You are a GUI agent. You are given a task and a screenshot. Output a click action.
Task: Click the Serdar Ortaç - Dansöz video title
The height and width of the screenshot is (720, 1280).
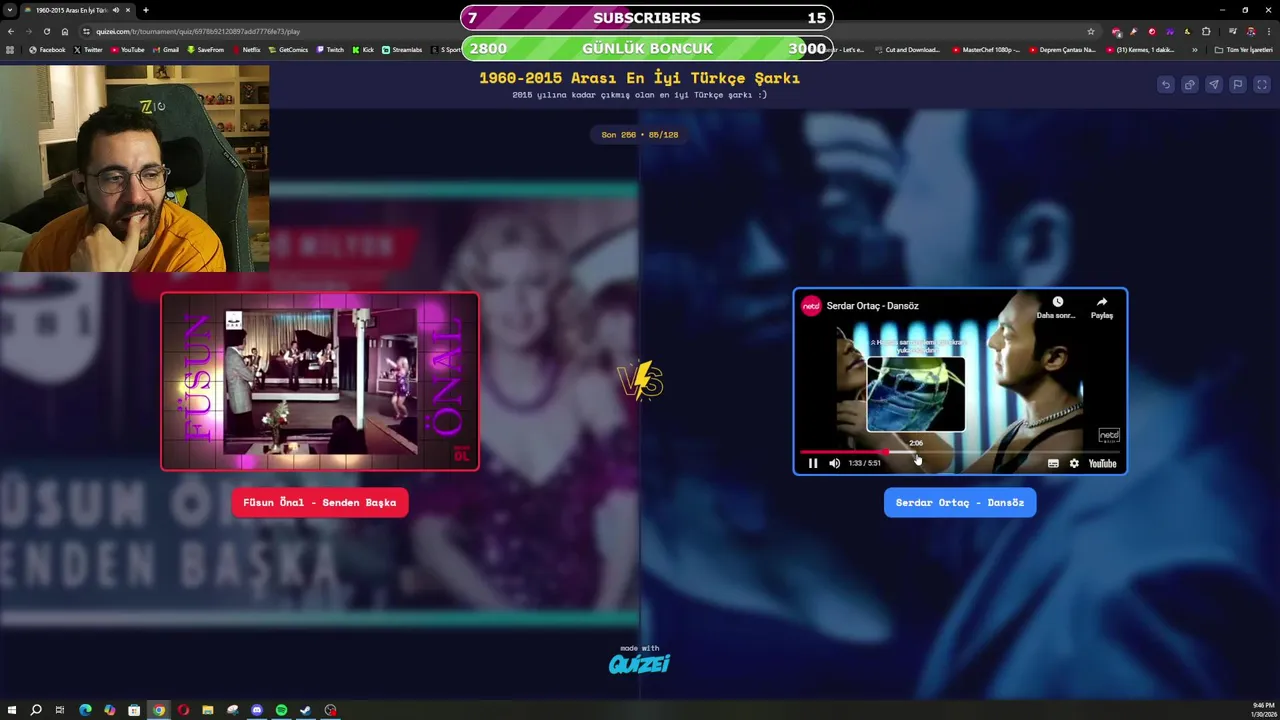[x=872, y=306]
